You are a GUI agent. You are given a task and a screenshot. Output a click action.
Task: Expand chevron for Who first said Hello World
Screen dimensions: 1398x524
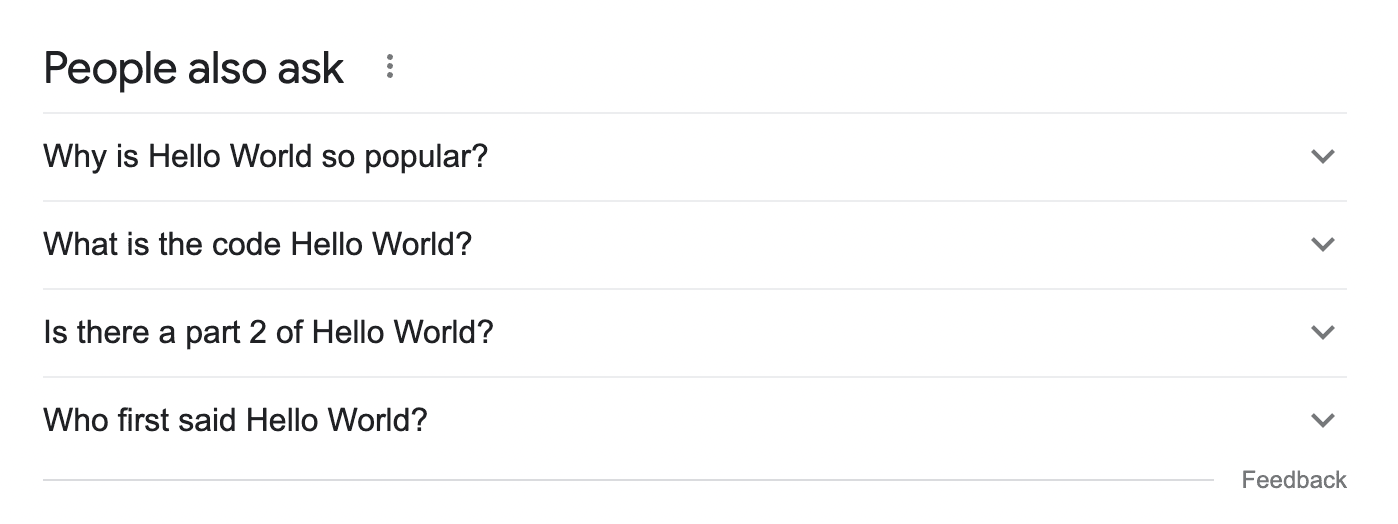pyautogui.click(x=1322, y=421)
